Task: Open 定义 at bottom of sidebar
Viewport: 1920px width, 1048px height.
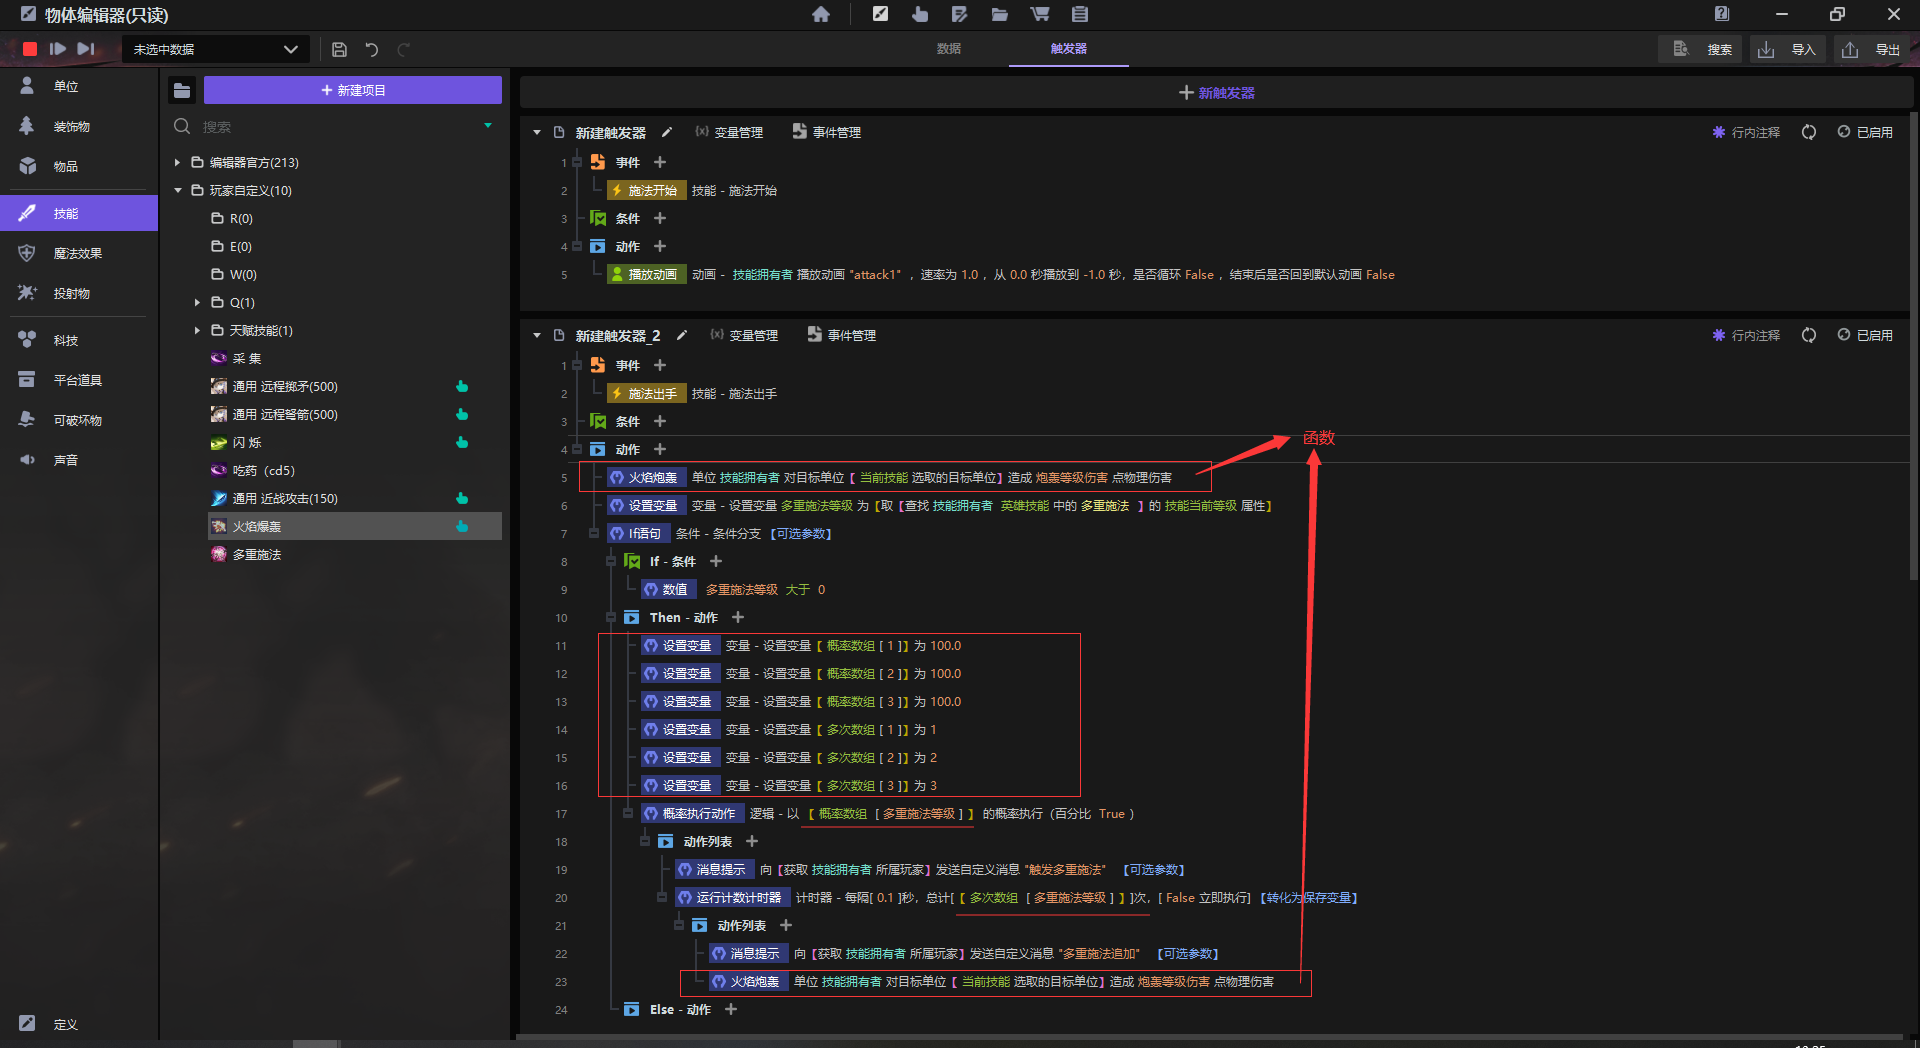Action: 79,1024
